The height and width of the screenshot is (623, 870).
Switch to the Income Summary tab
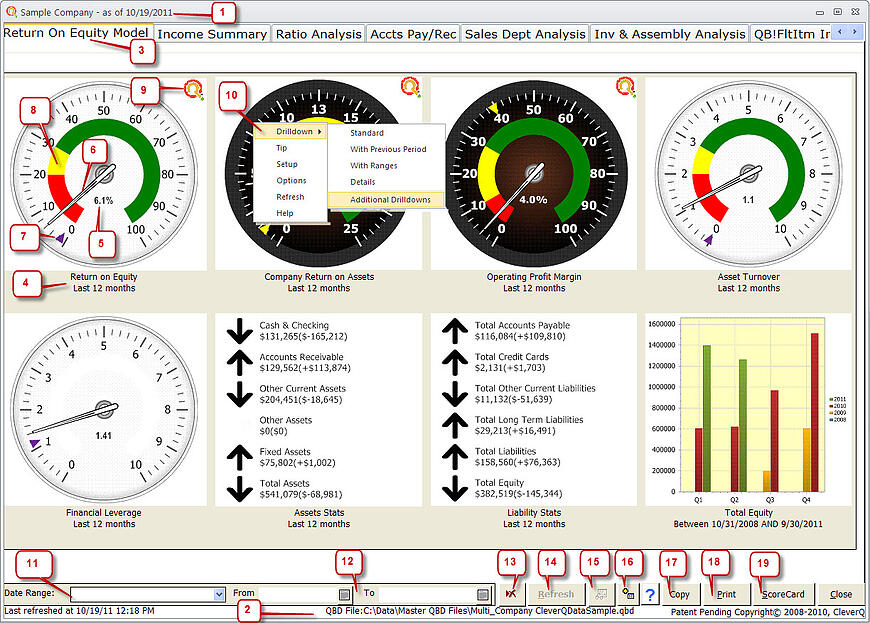point(212,34)
